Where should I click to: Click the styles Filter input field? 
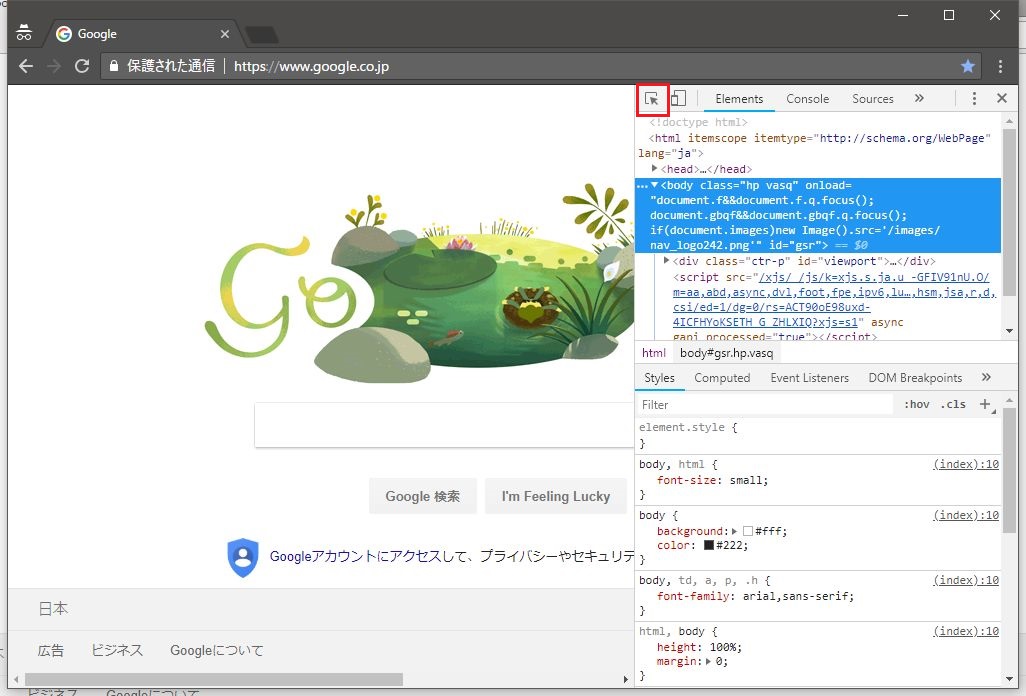(x=764, y=404)
